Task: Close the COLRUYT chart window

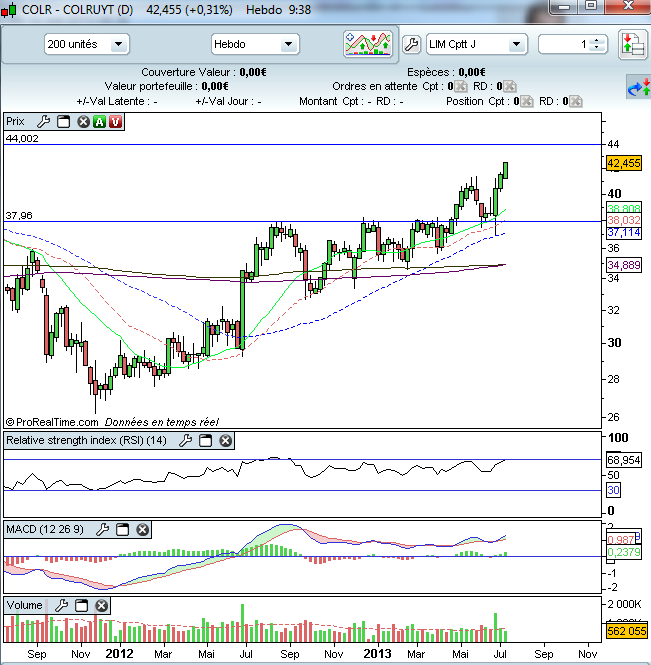Action: (x=628, y=6)
